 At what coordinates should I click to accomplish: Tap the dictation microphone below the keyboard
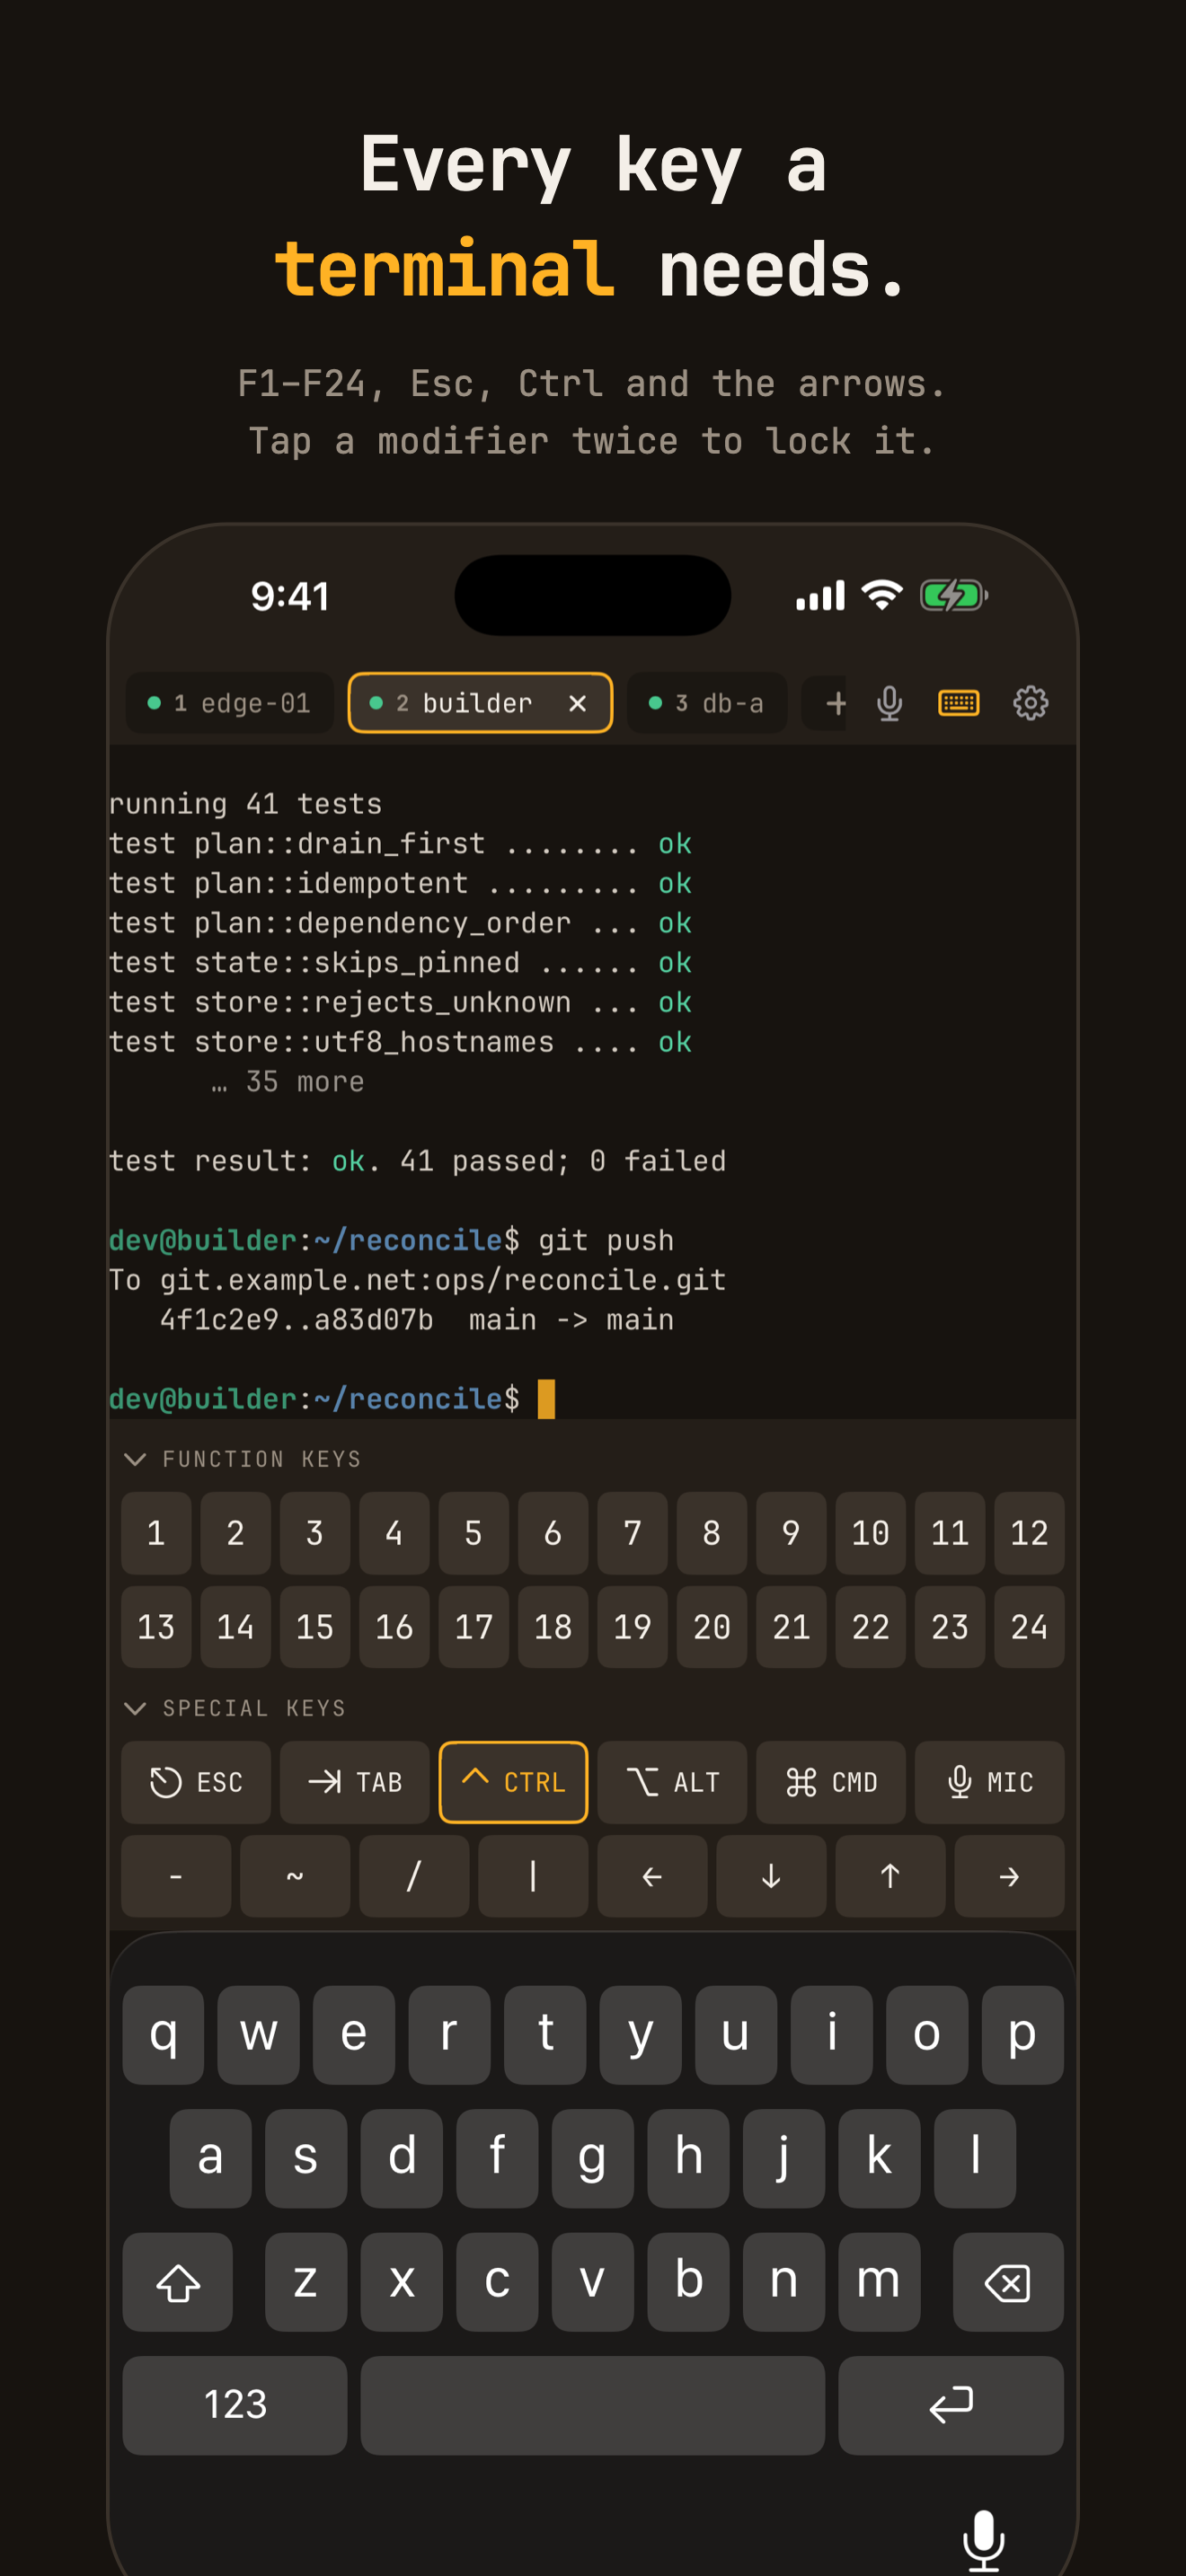pos(984,2539)
